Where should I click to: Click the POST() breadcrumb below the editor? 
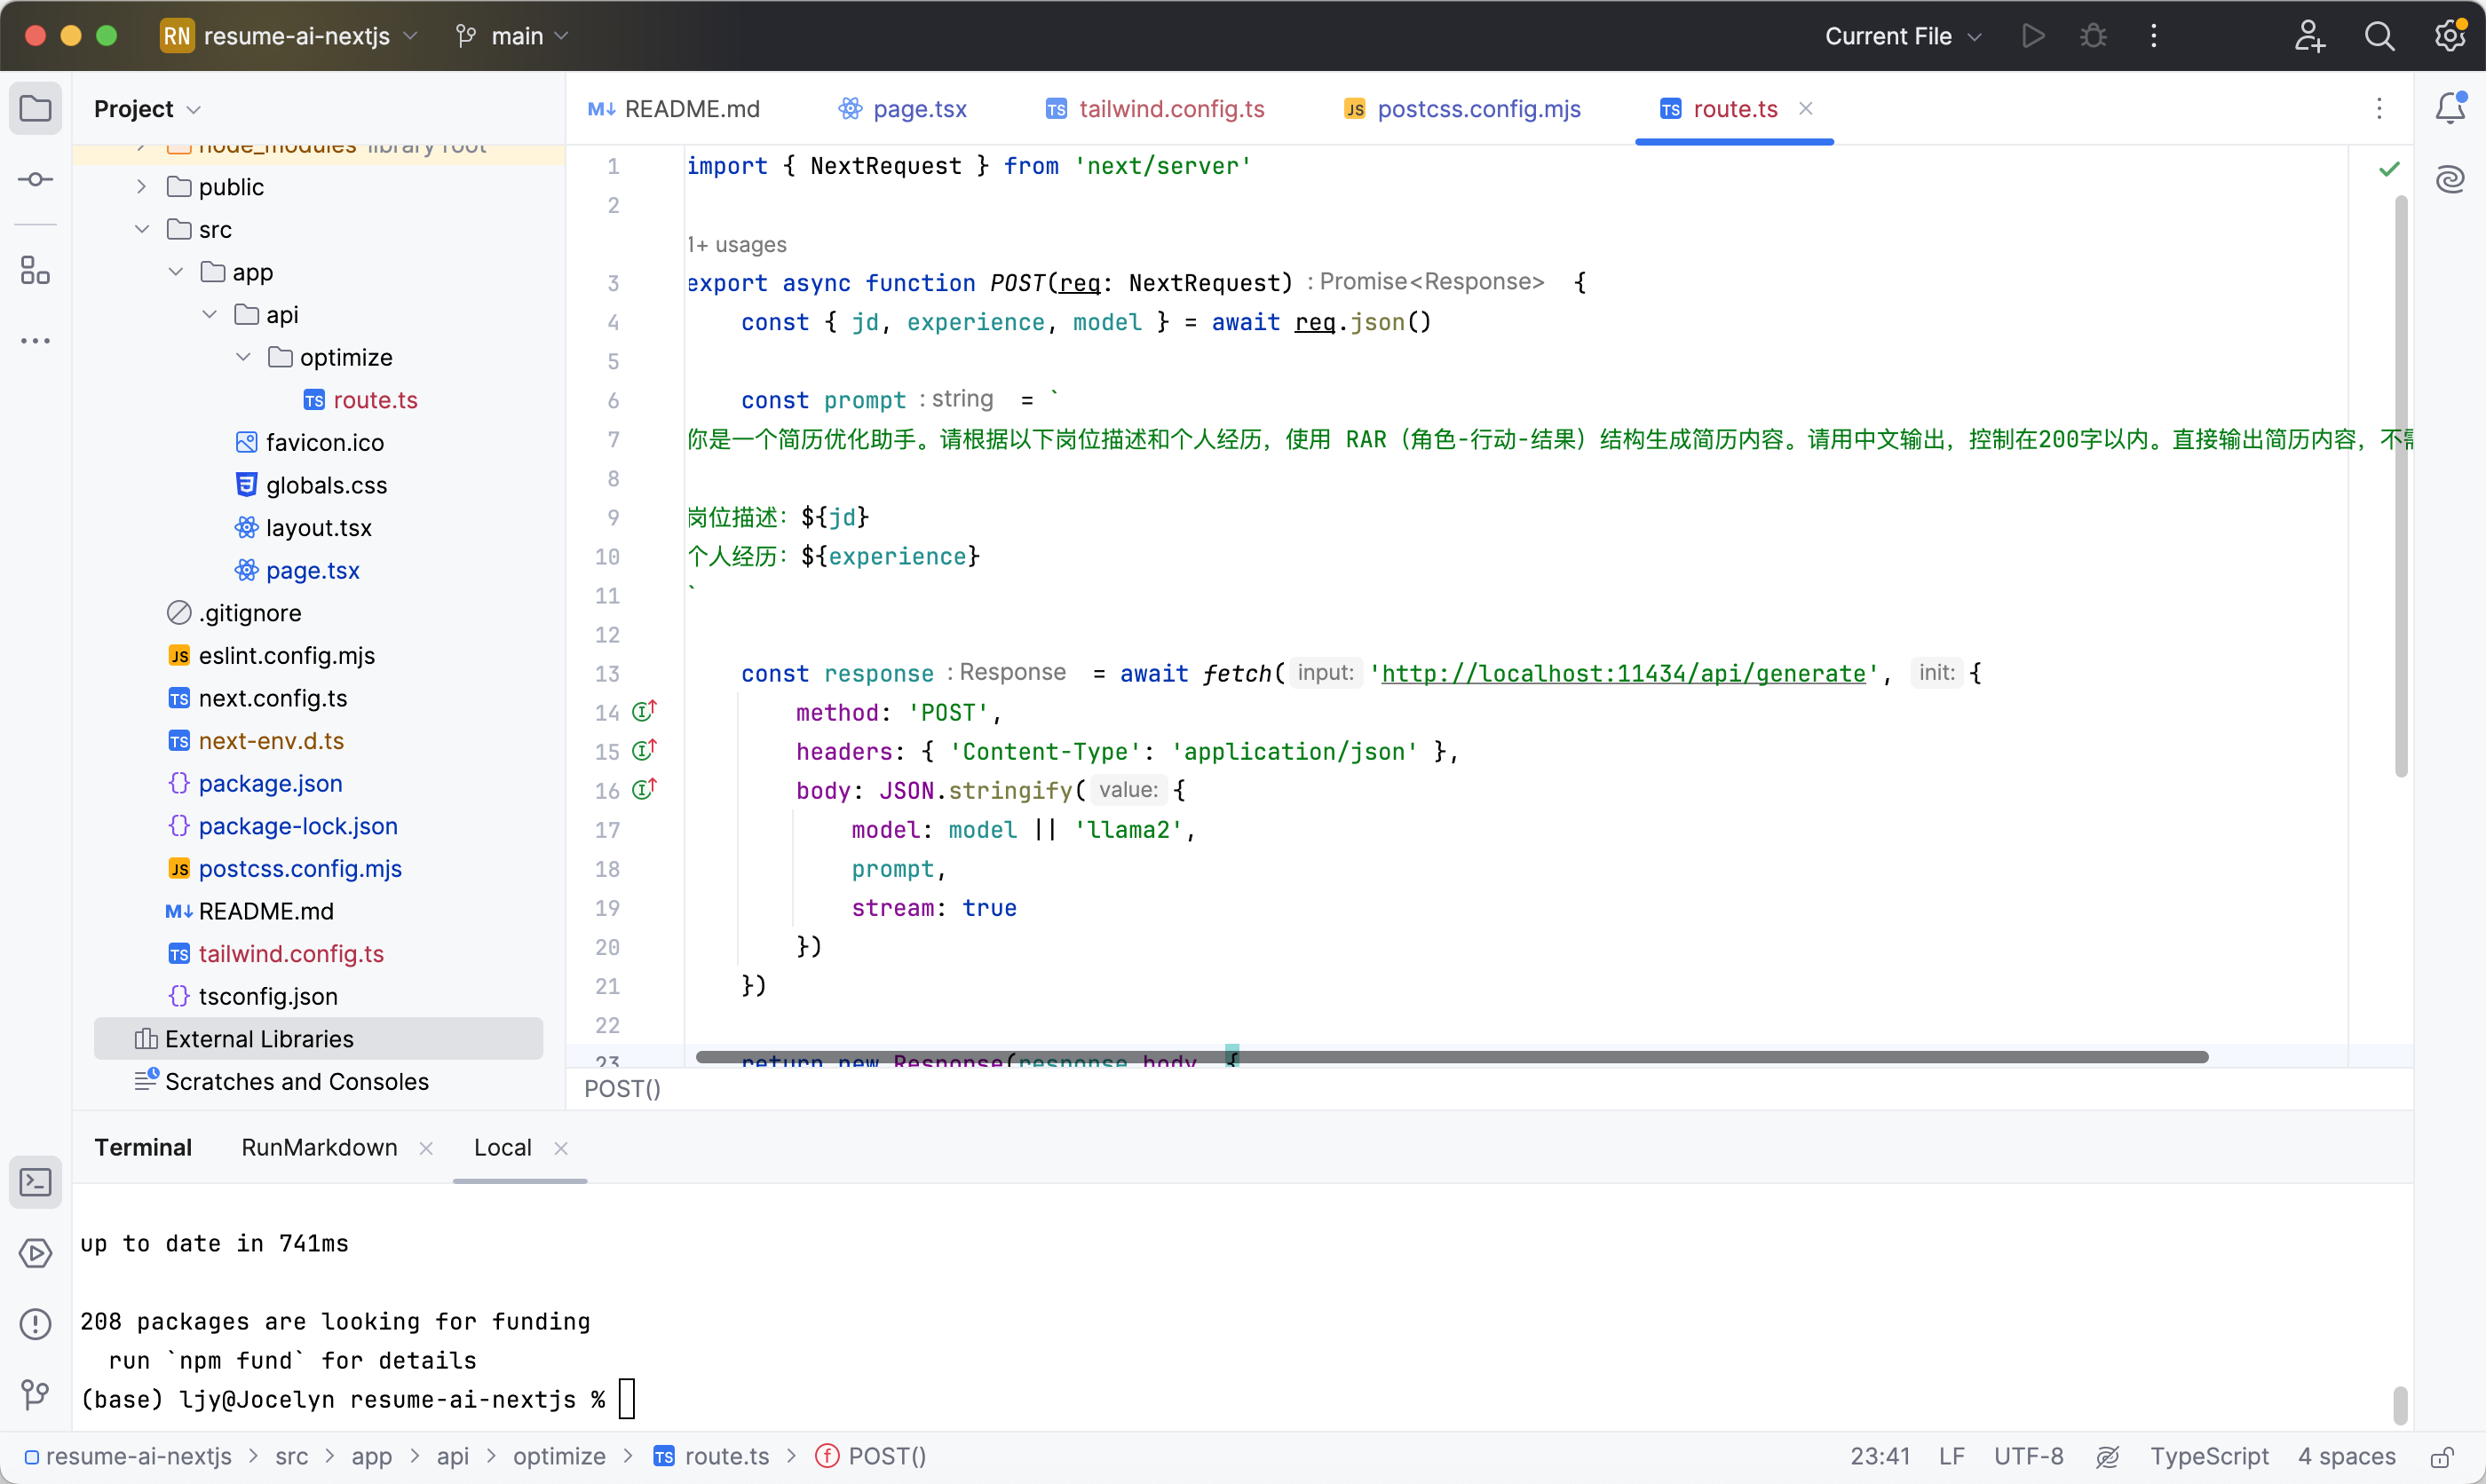(622, 1088)
